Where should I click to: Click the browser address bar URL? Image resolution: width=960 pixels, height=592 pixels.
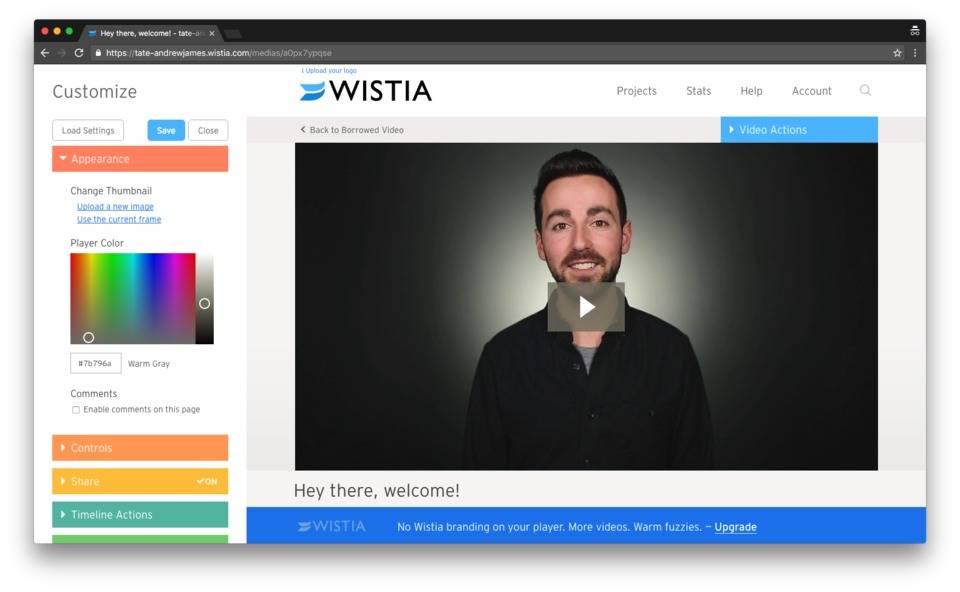(x=219, y=53)
